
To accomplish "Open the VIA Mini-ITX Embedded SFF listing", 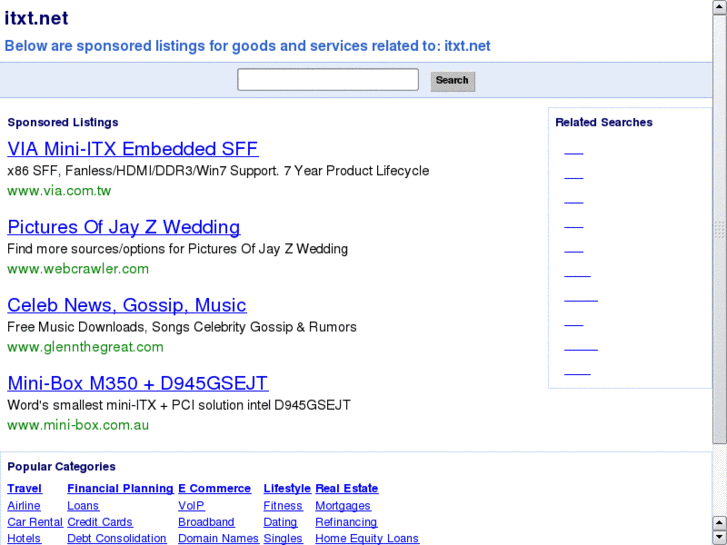I will tap(133, 149).
